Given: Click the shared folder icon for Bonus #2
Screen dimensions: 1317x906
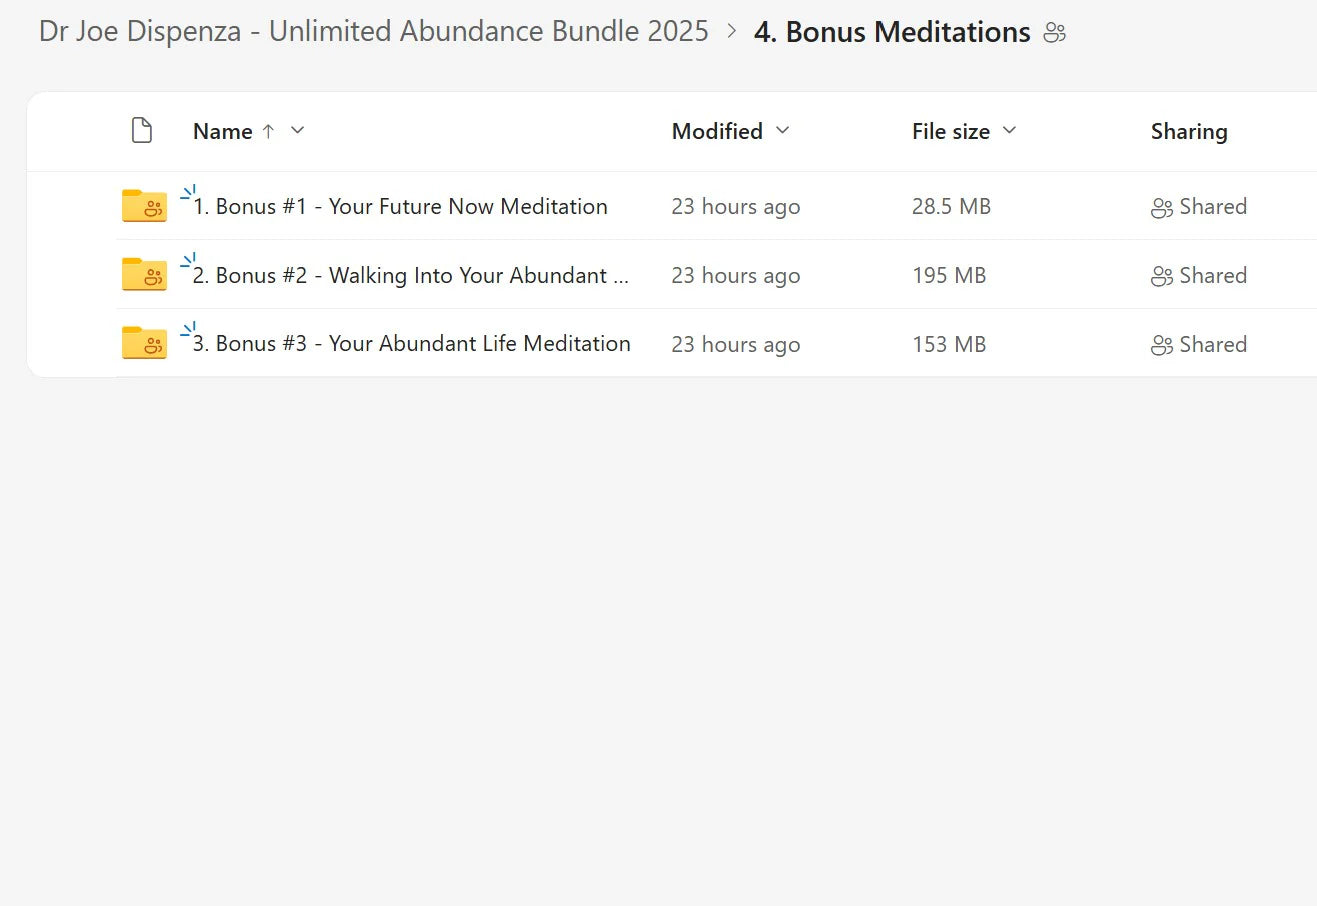Looking at the screenshot, I should click(144, 275).
